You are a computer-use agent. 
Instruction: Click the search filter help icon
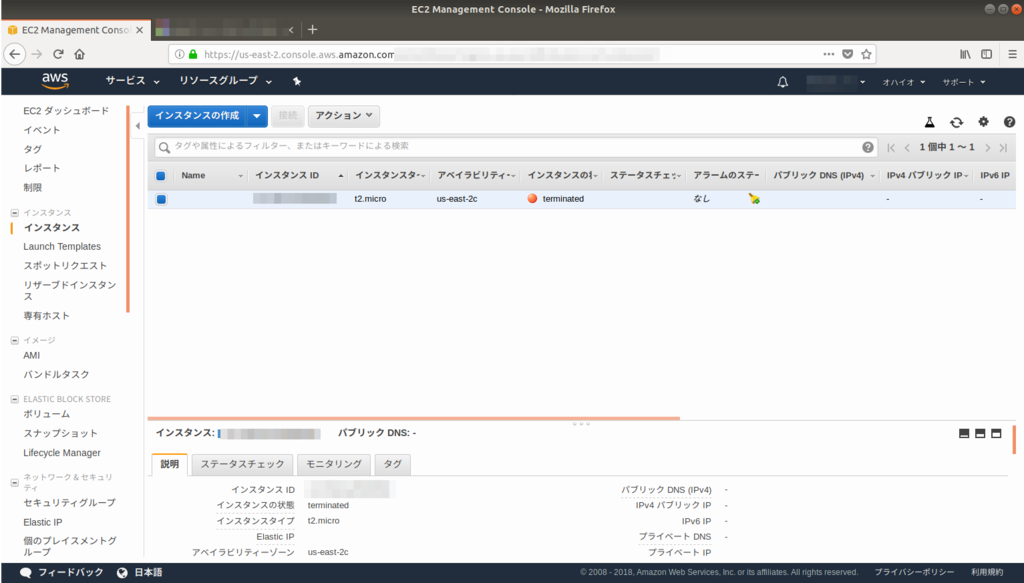pyautogui.click(x=867, y=147)
